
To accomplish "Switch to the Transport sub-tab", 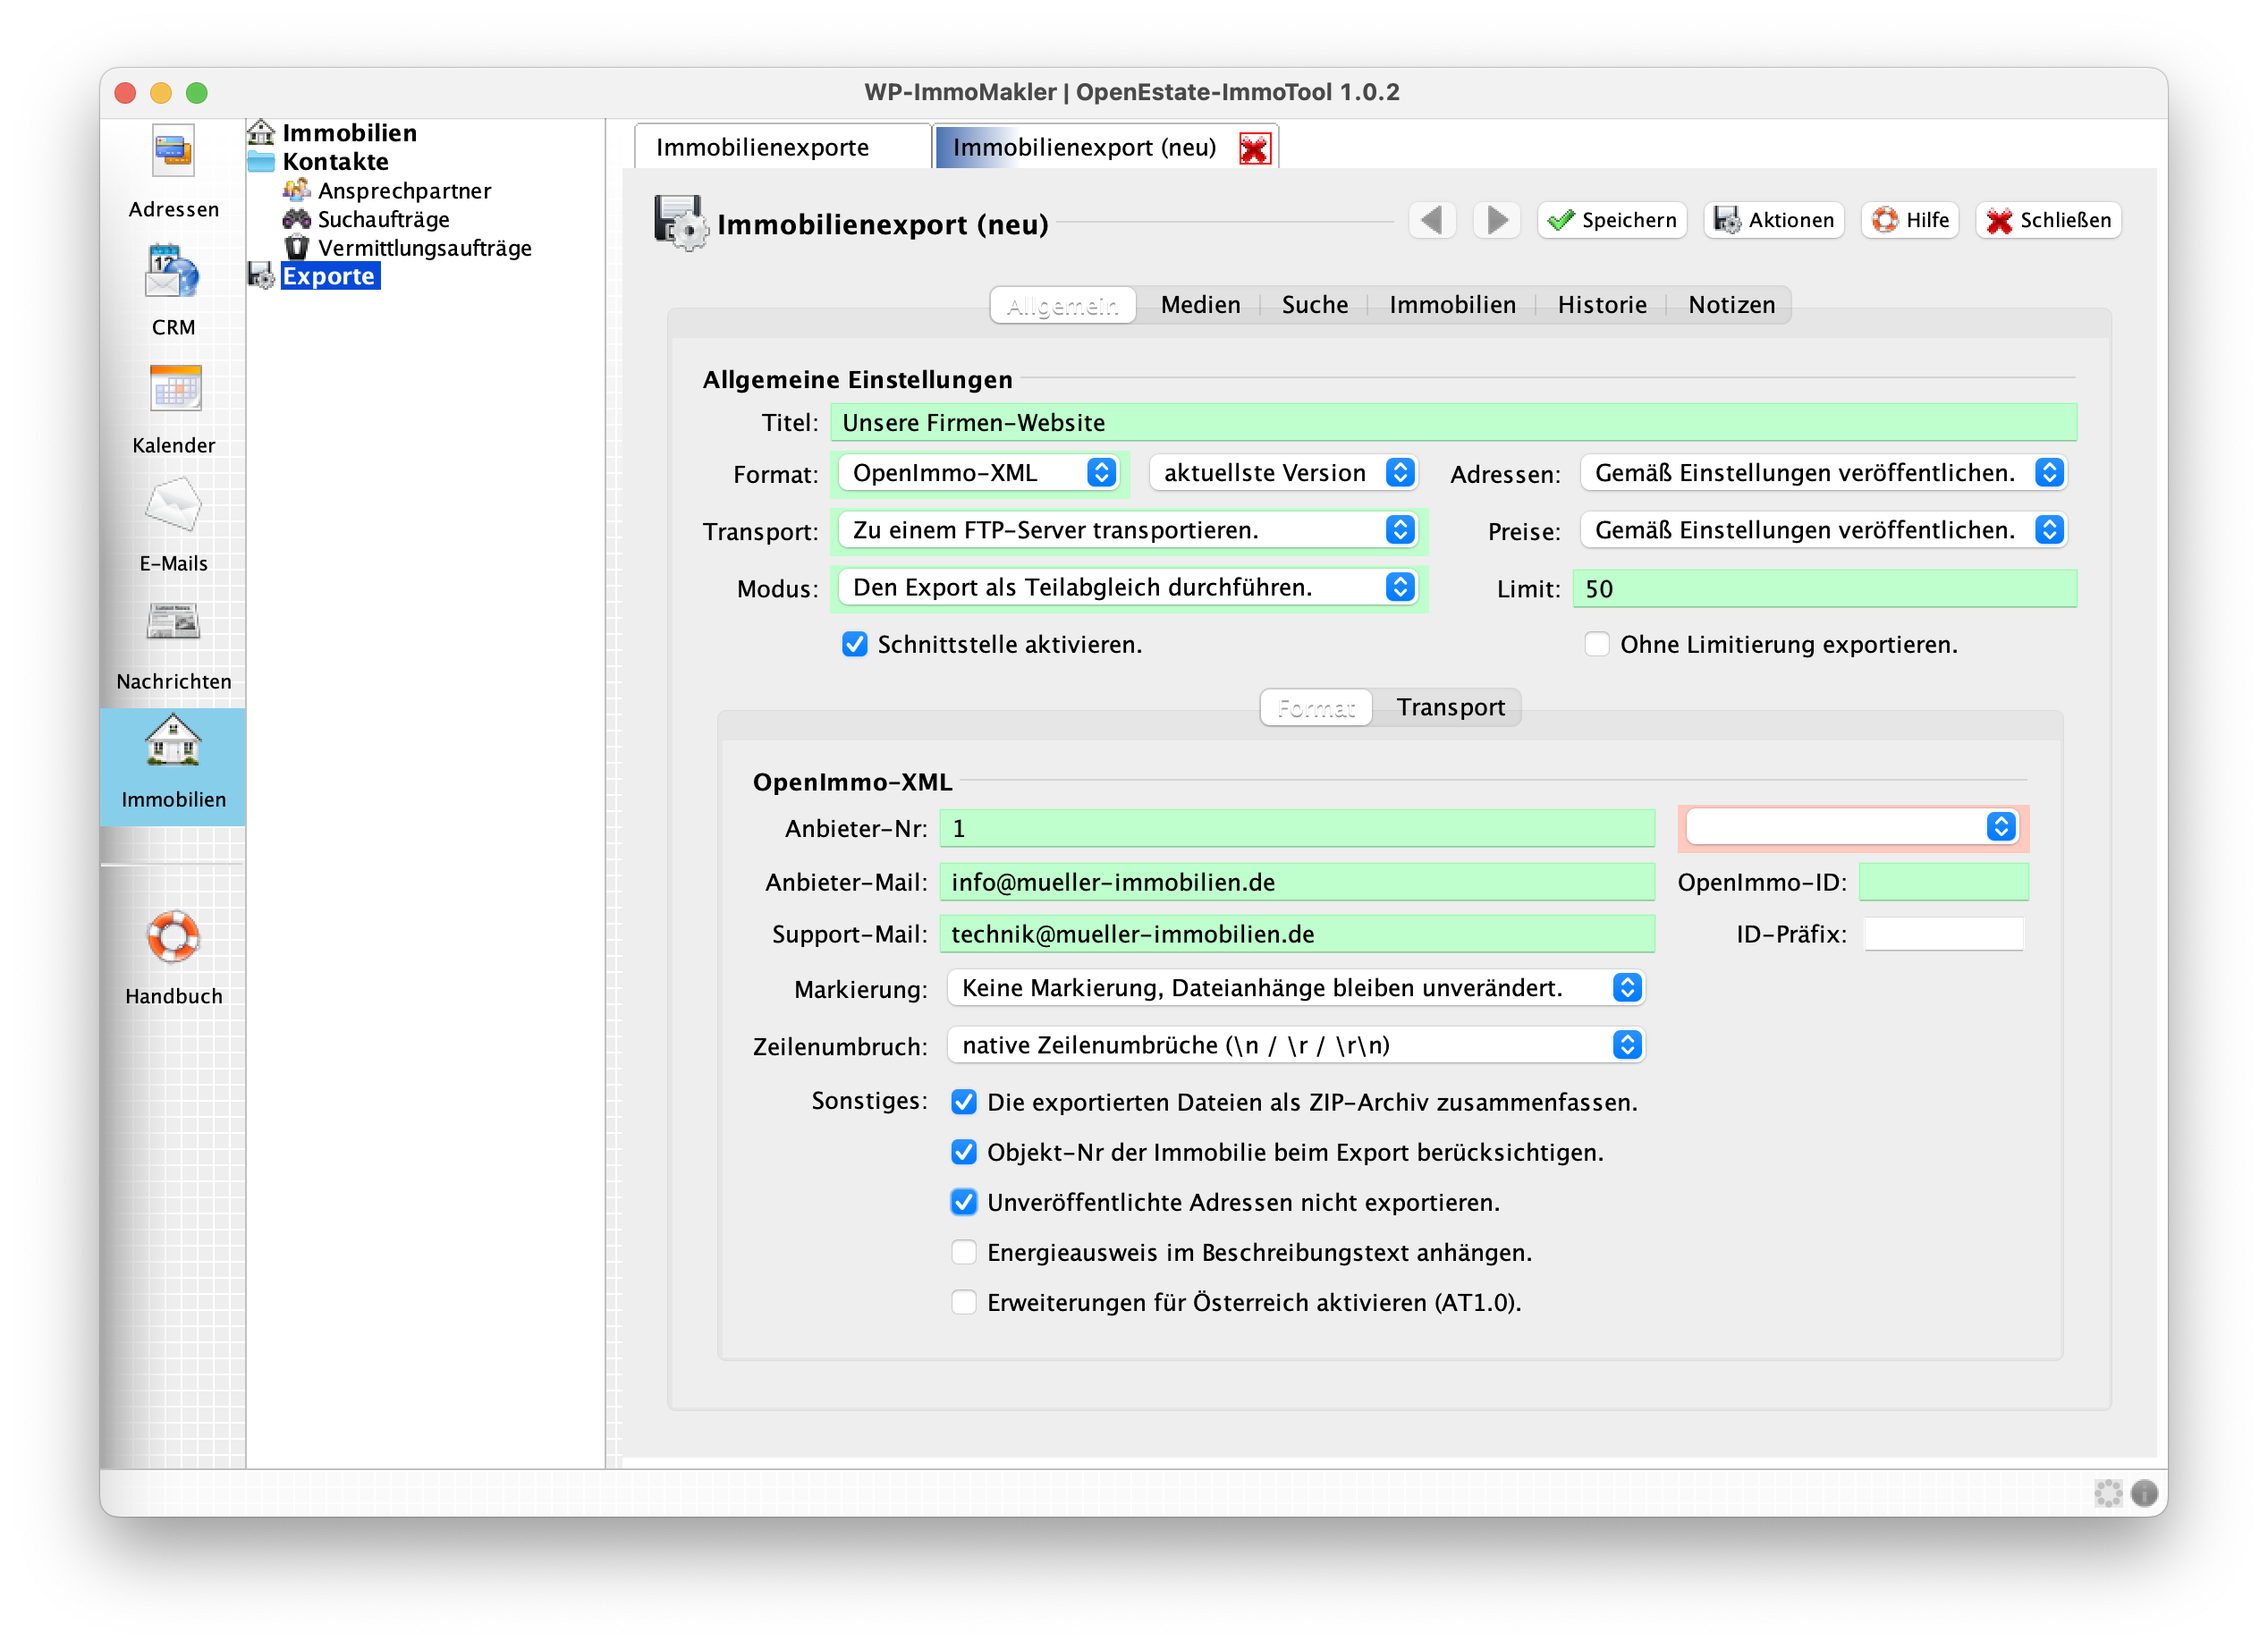I will click(1449, 707).
